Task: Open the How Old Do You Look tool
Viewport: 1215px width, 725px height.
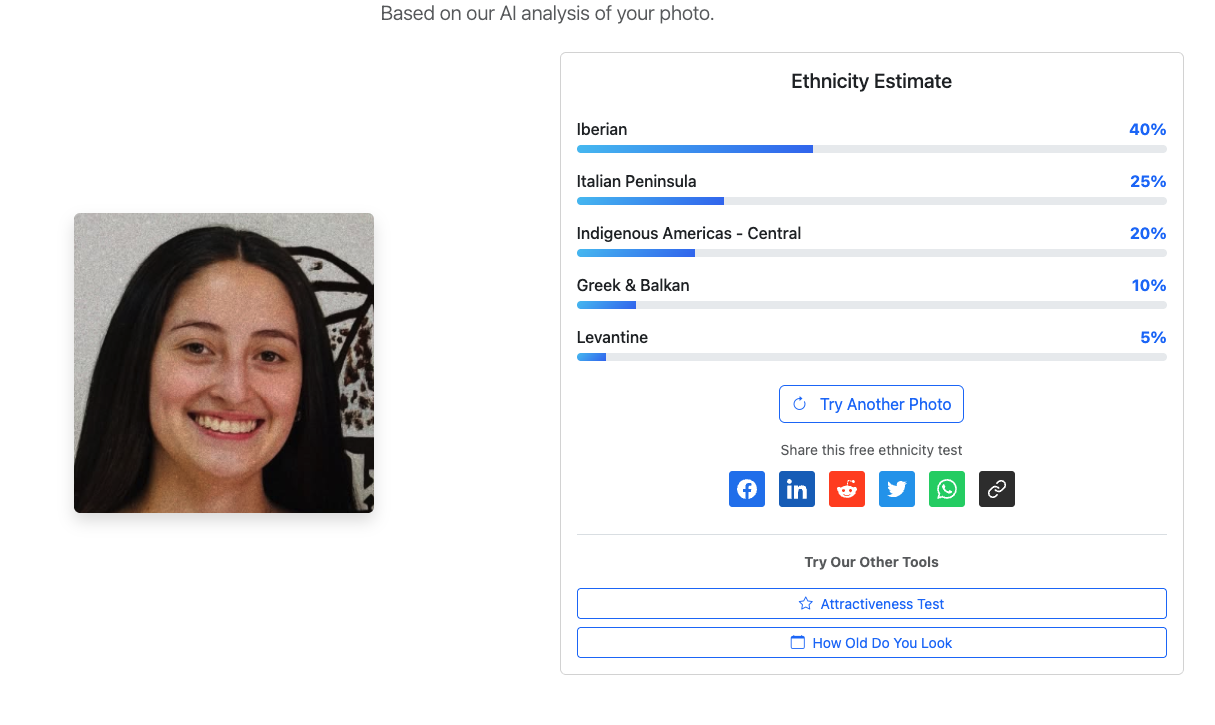Action: (871, 643)
